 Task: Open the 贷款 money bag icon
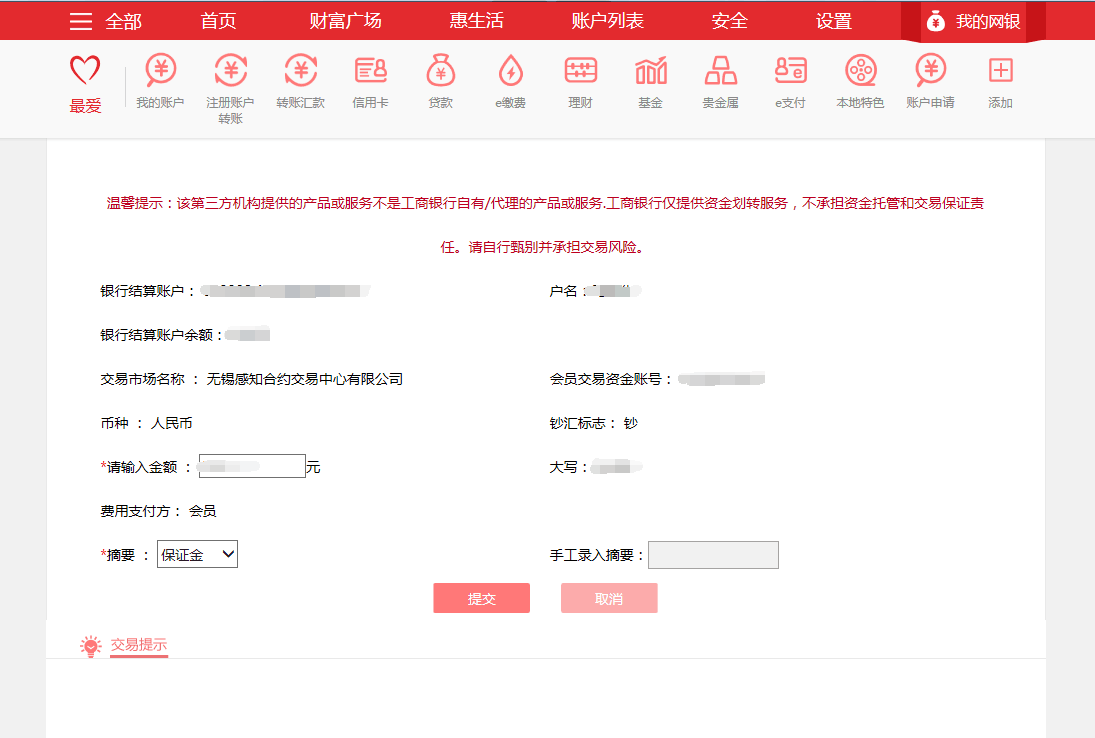(441, 70)
